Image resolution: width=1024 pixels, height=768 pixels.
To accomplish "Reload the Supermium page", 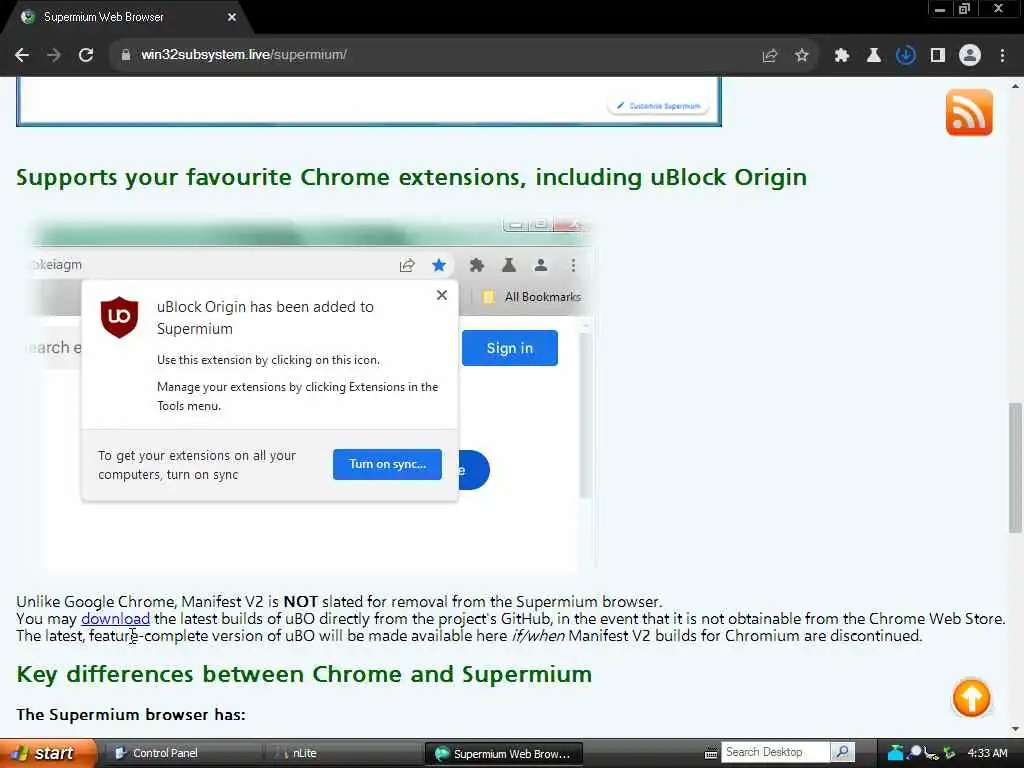I will (x=86, y=55).
